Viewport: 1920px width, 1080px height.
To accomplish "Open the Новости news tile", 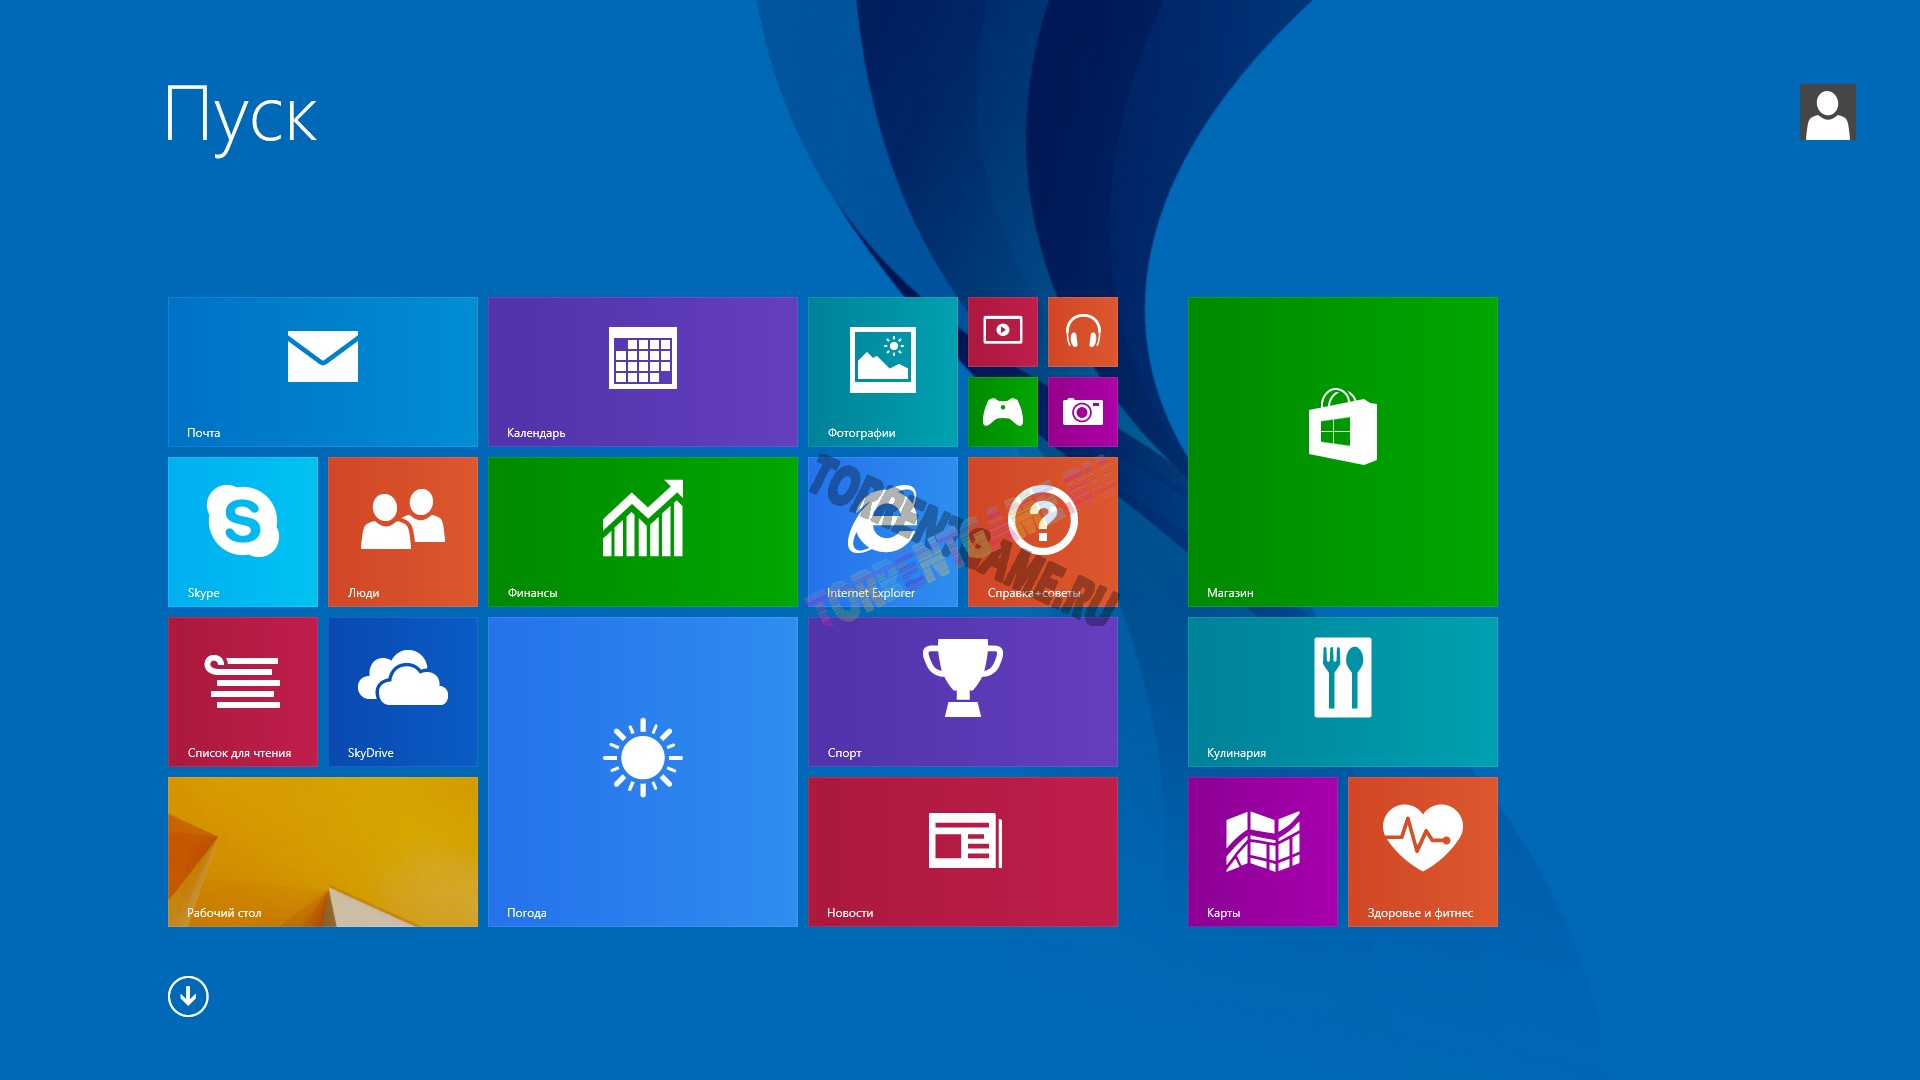I will tap(962, 851).
